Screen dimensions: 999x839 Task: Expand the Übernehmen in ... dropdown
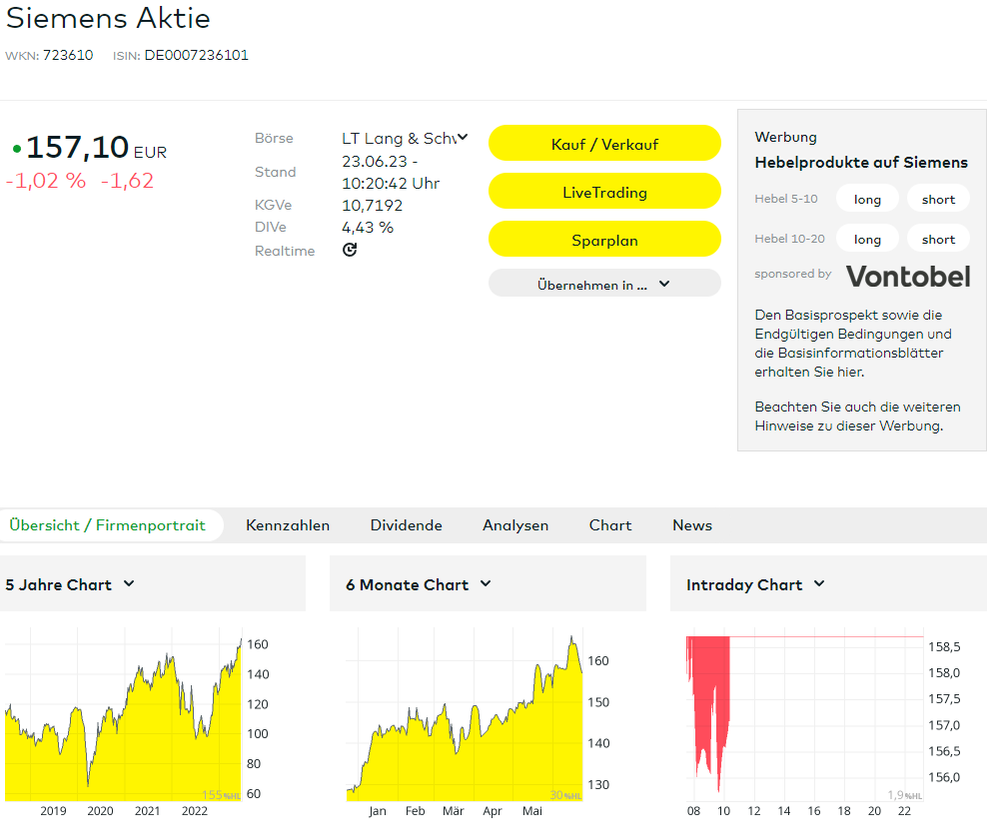[604, 284]
